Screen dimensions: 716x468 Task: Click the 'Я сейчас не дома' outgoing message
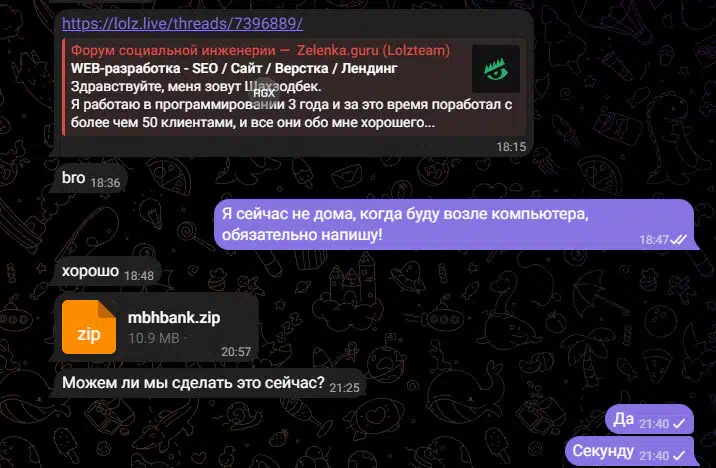tap(454, 224)
